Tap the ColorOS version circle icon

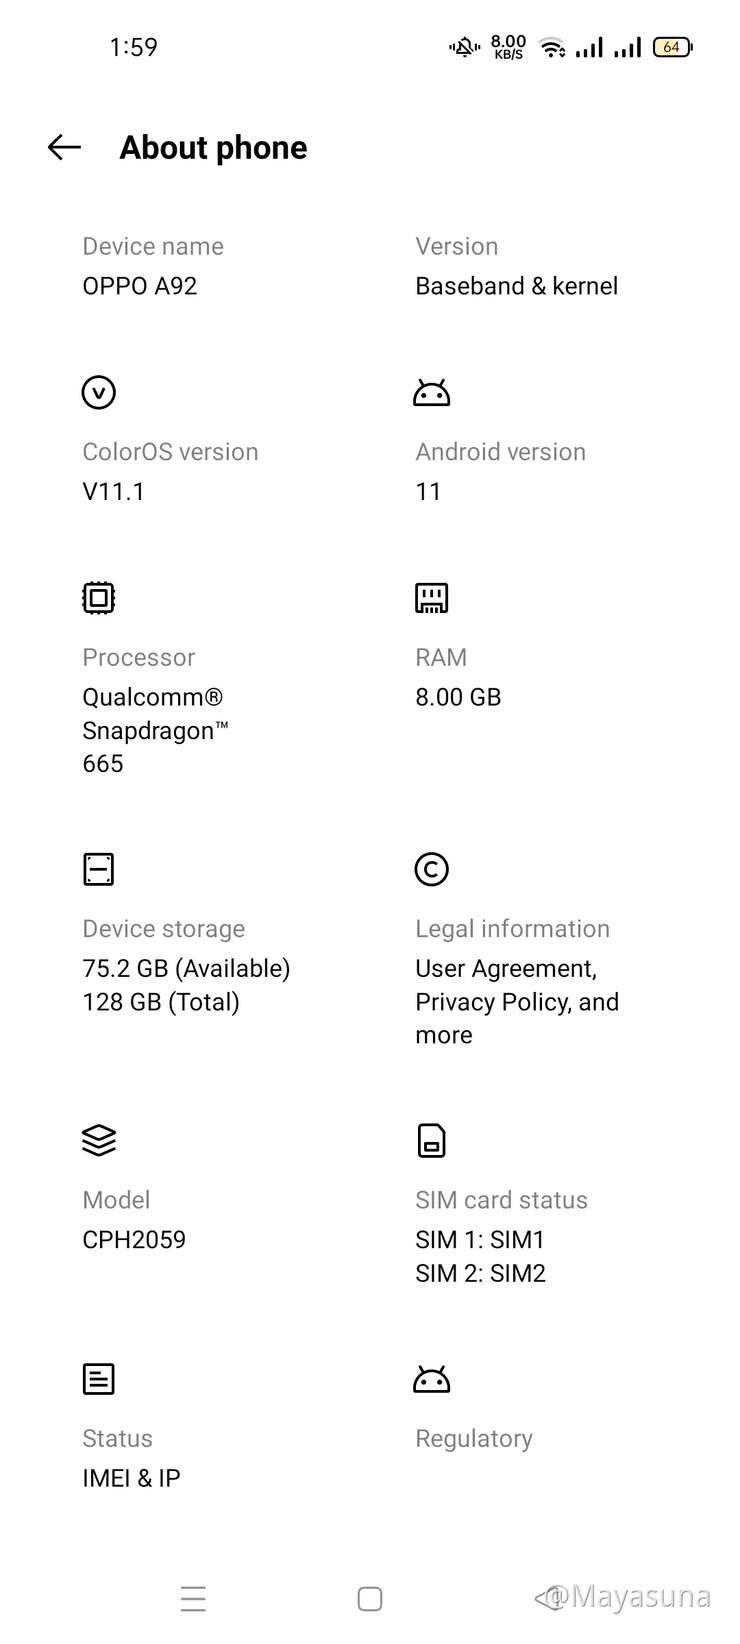98,392
